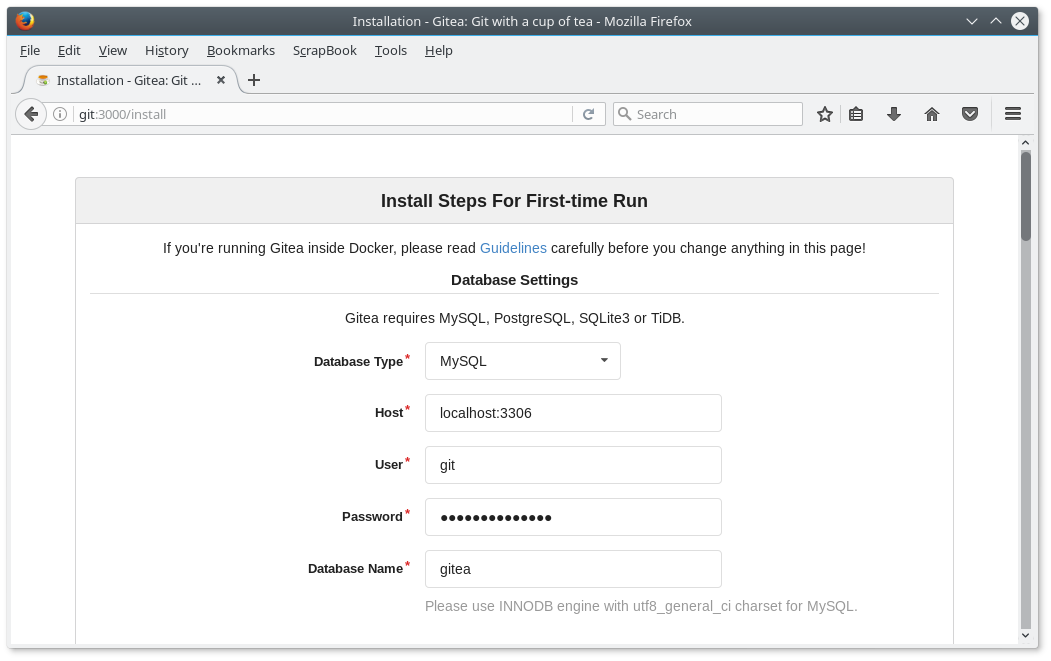Viewport: 1051px width, 661px height.
Task: Open a new tab with the plus button
Action: [x=254, y=80]
